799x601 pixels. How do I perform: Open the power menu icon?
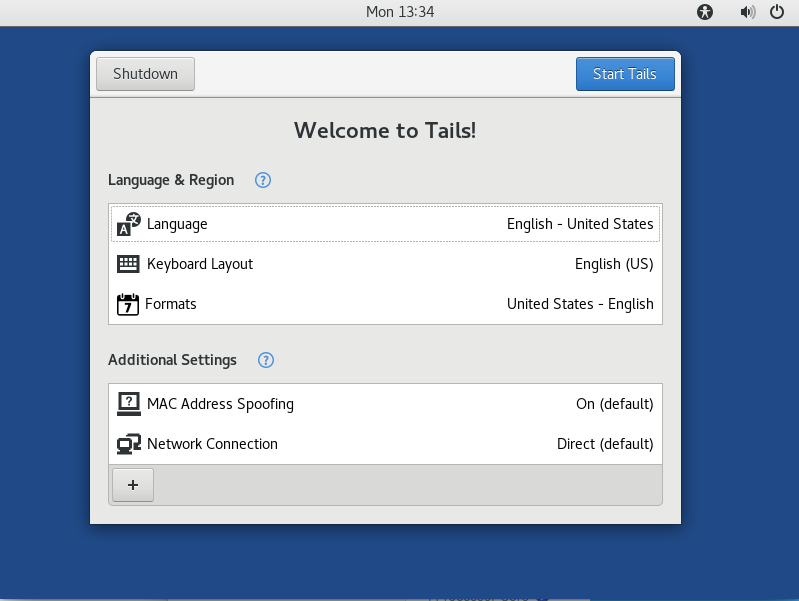tap(777, 12)
